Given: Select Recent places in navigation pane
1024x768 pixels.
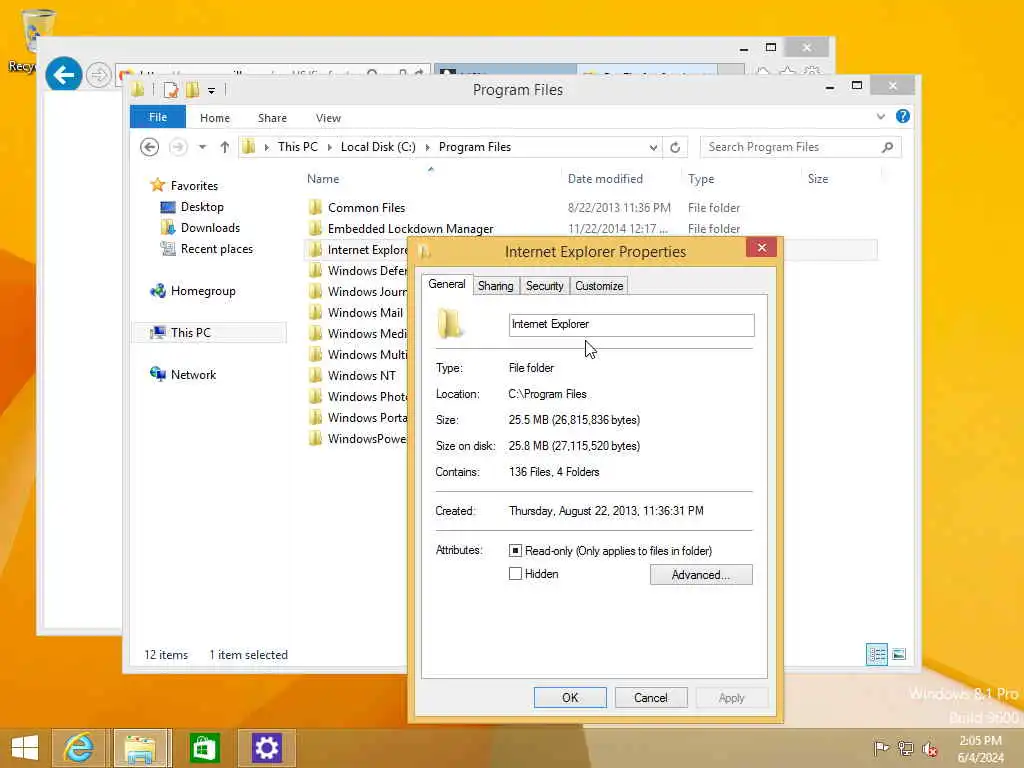Looking at the screenshot, I should [x=216, y=249].
